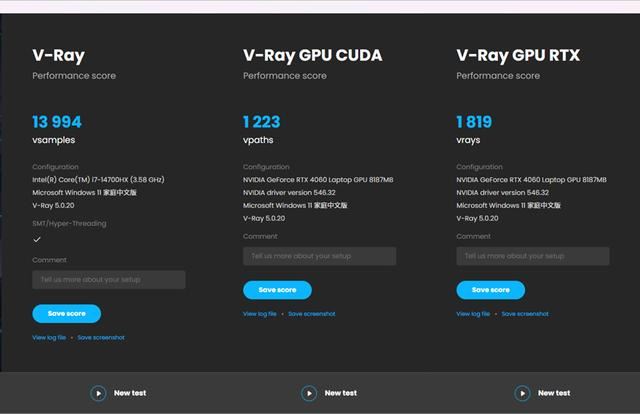Click the 13 994 vsamples score value
The height and width of the screenshot is (414, 640).
(57, 122)
